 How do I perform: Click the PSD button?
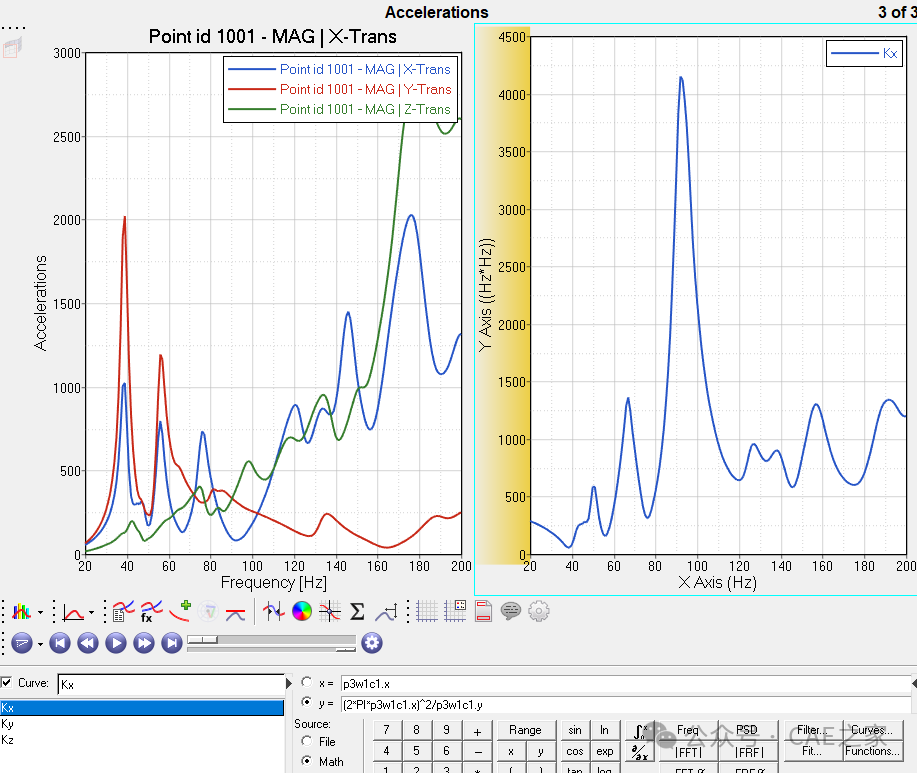[747, 730]
